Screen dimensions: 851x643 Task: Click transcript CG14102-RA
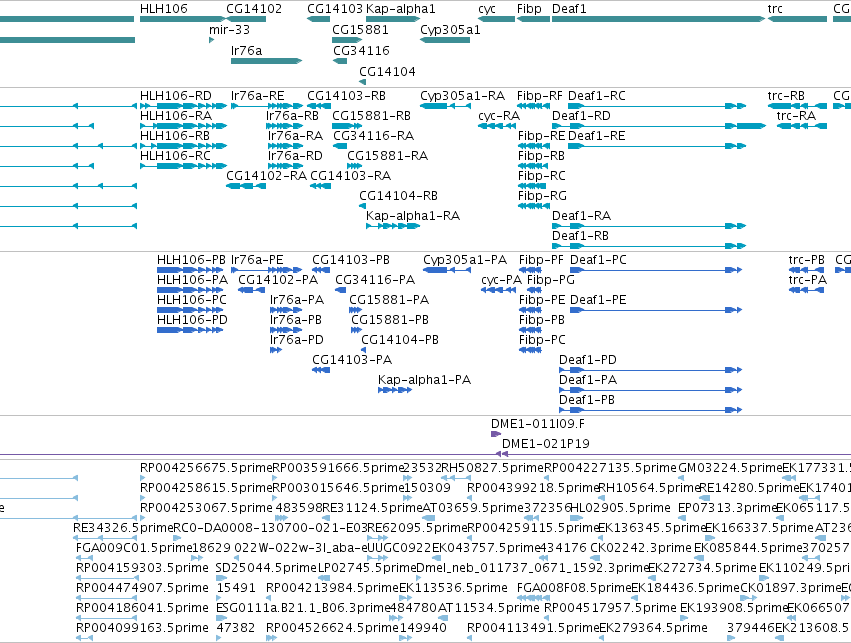click(x=246, y=186)
